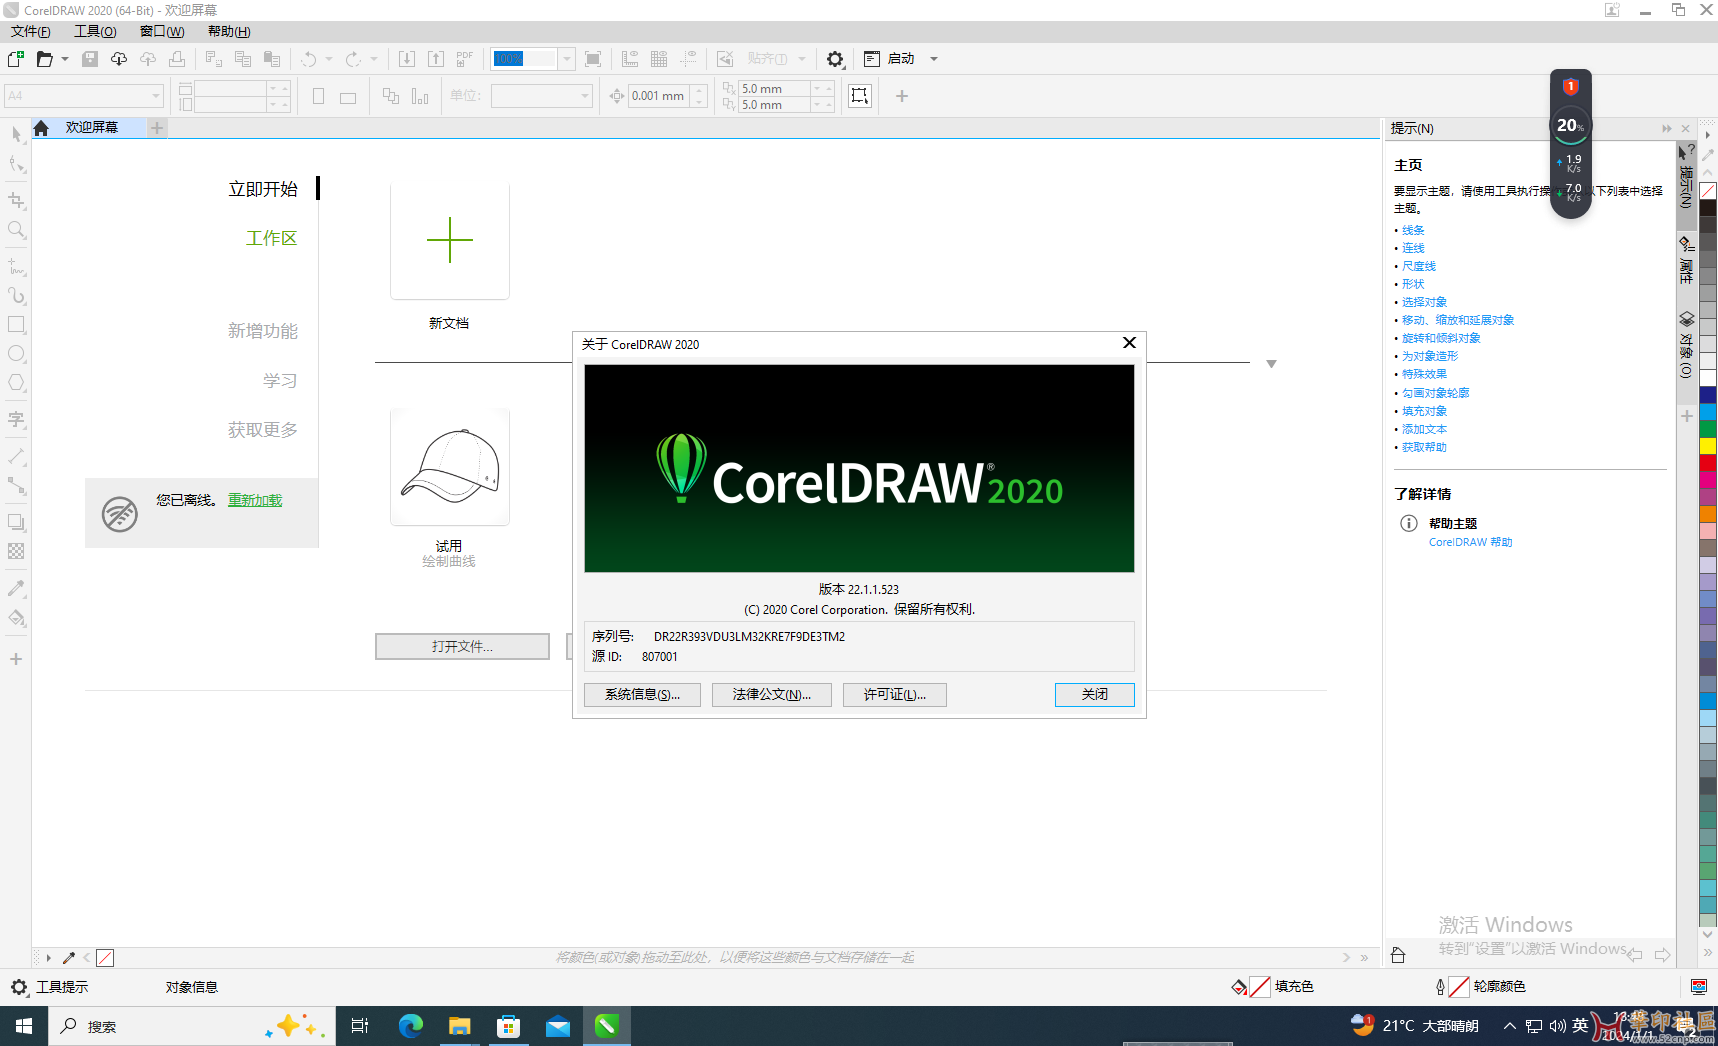Open the 工具 menu
Screen dimensions: 1718x1046
pyautogui.click(x=95, y=32)
